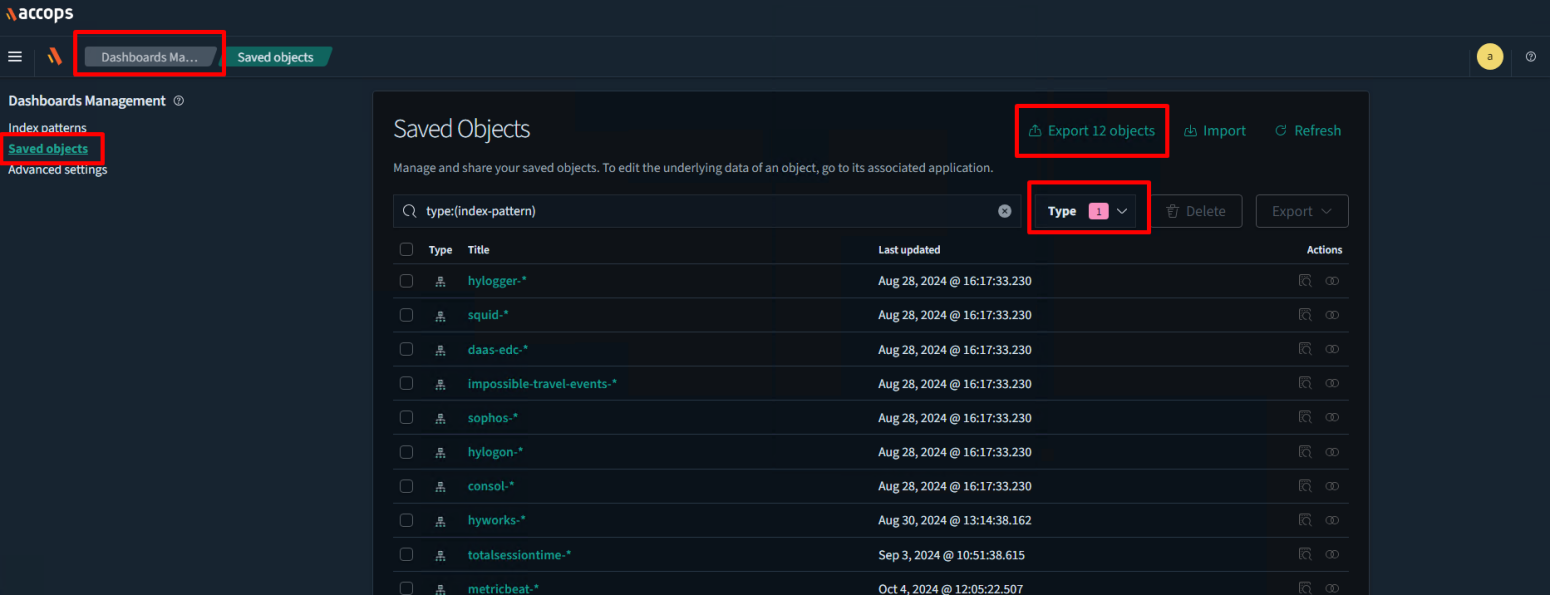Inspect the hylogger-* saved object

tap(1305, 281)
